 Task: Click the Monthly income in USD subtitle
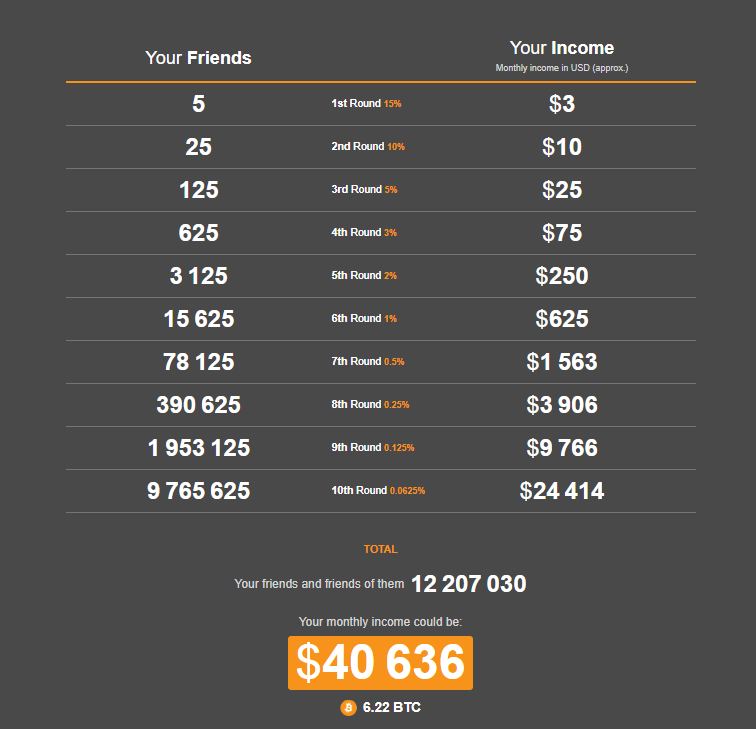click(561, 68)
